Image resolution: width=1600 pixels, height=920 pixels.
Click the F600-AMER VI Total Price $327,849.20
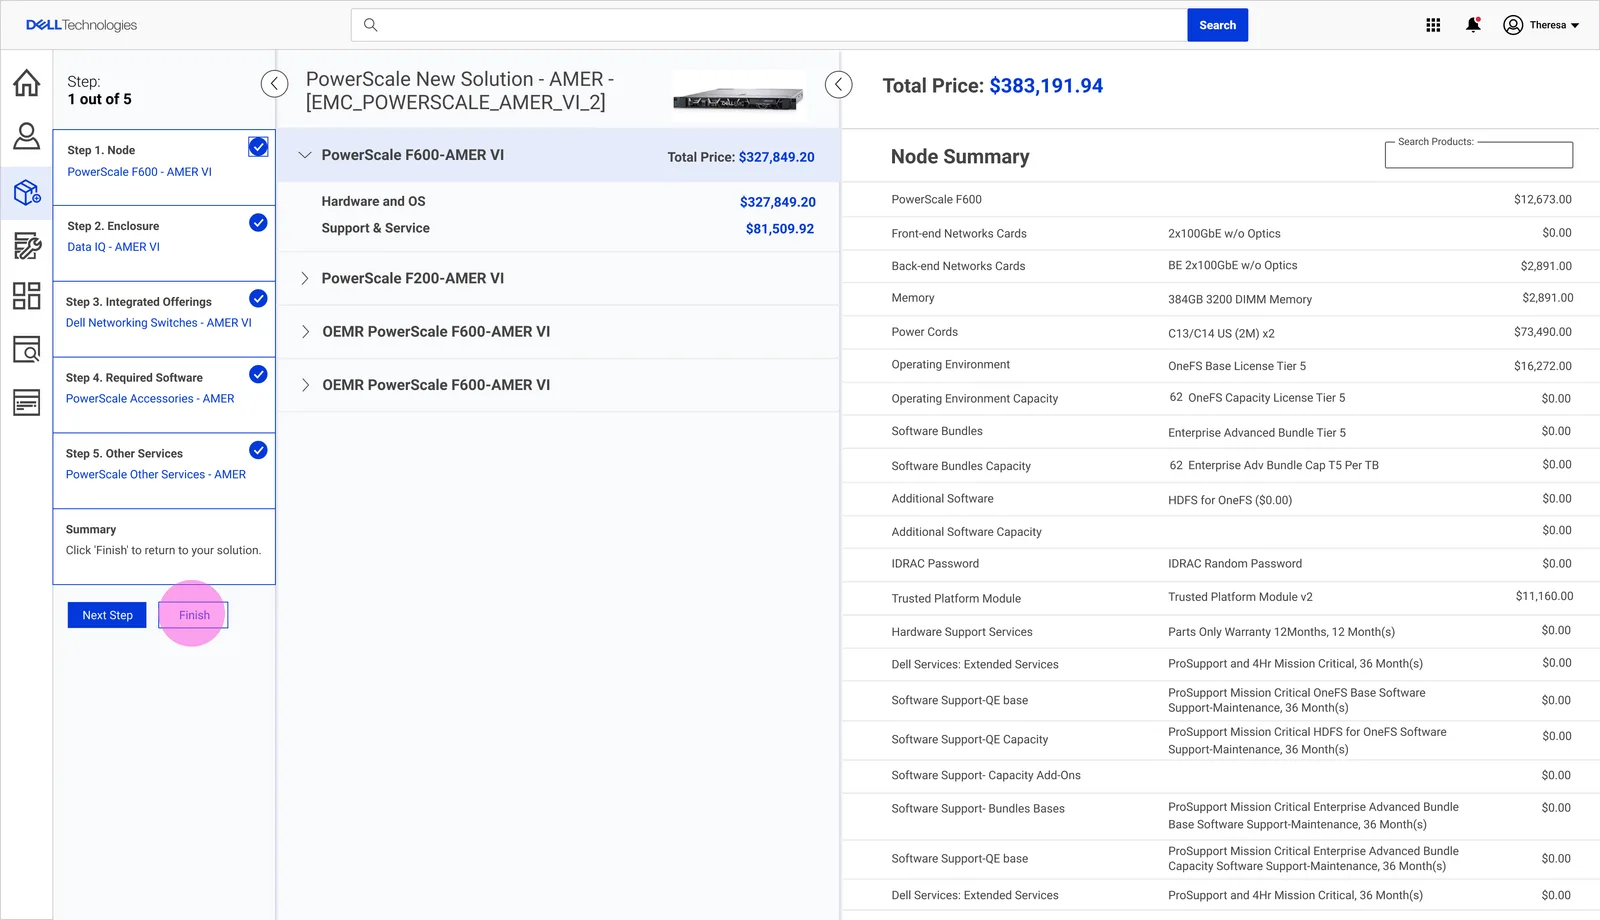pos(776,157)
